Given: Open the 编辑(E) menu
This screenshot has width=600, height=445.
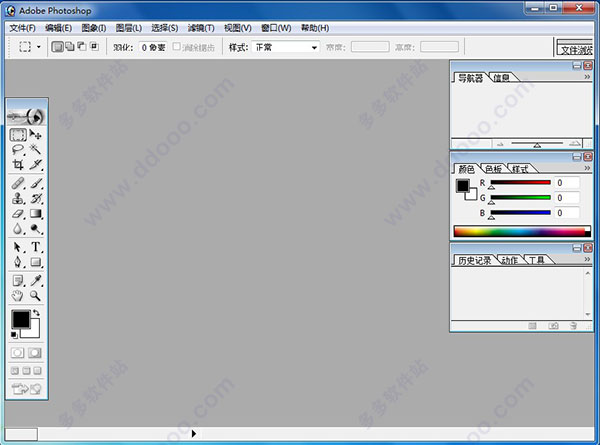Looking at the screenshot, I should coord(58,28).
